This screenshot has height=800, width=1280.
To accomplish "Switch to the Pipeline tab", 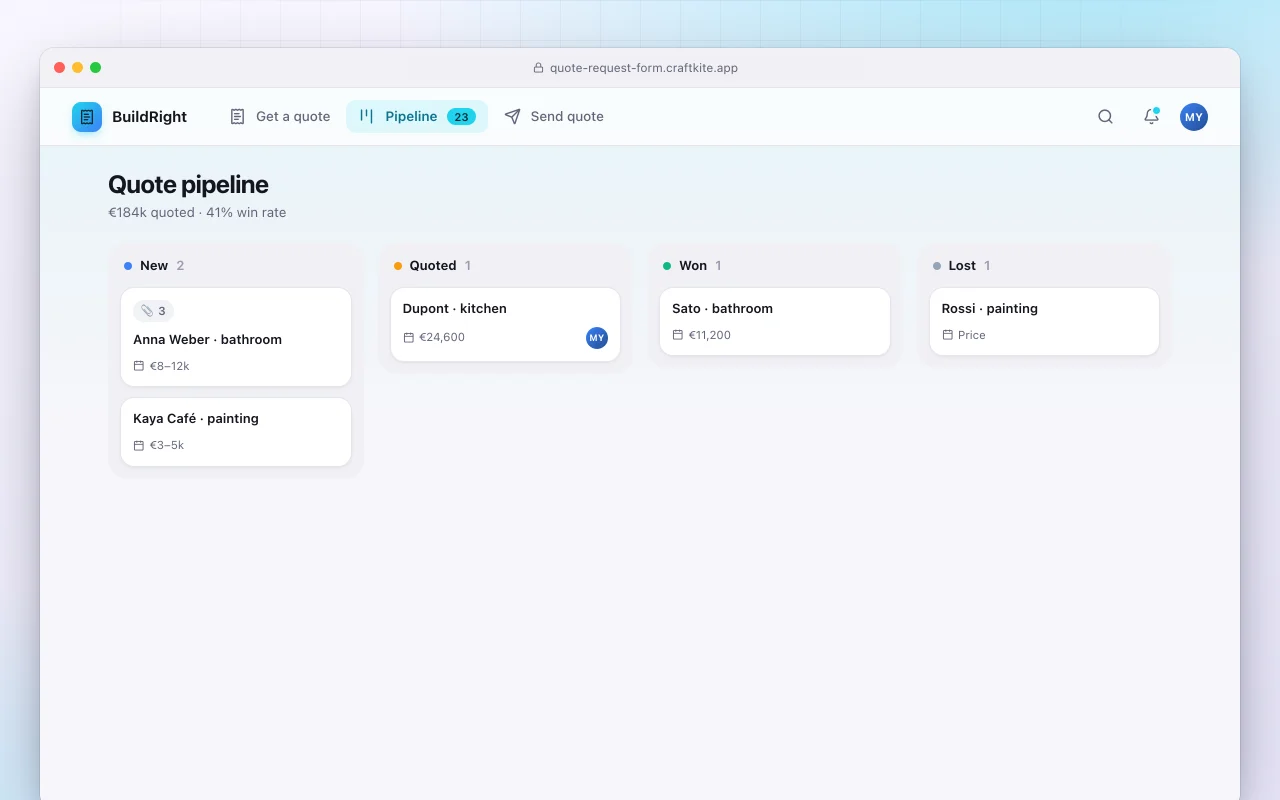I will click(417, 117).
